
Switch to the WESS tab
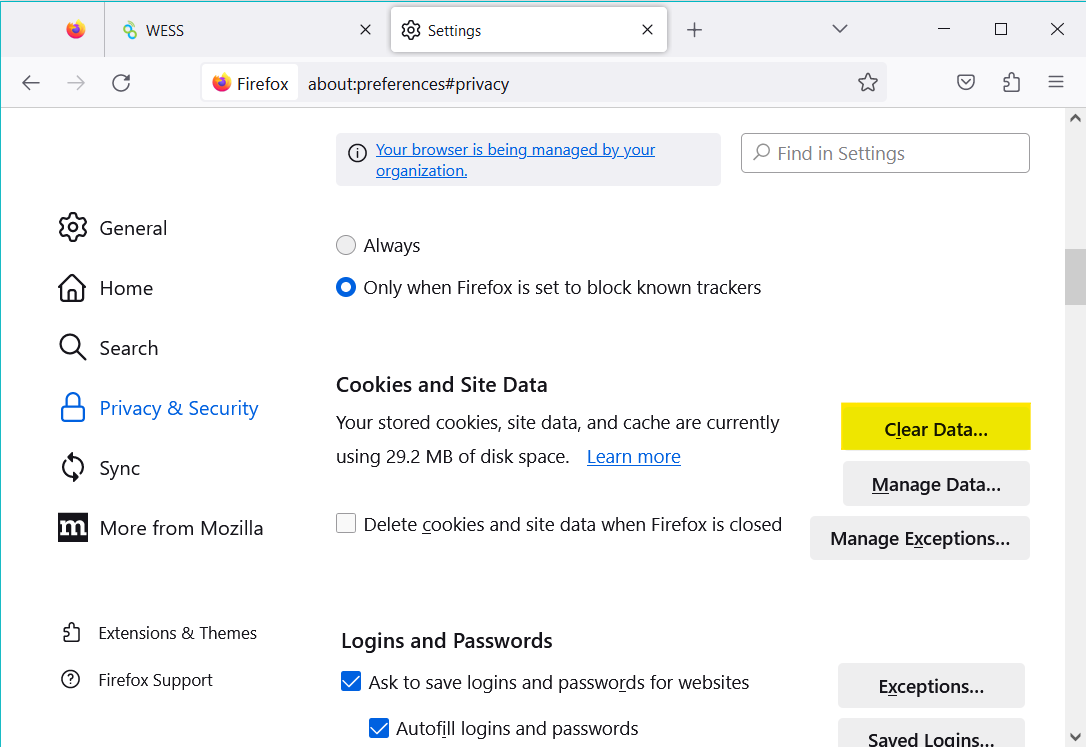pos(246,30)
